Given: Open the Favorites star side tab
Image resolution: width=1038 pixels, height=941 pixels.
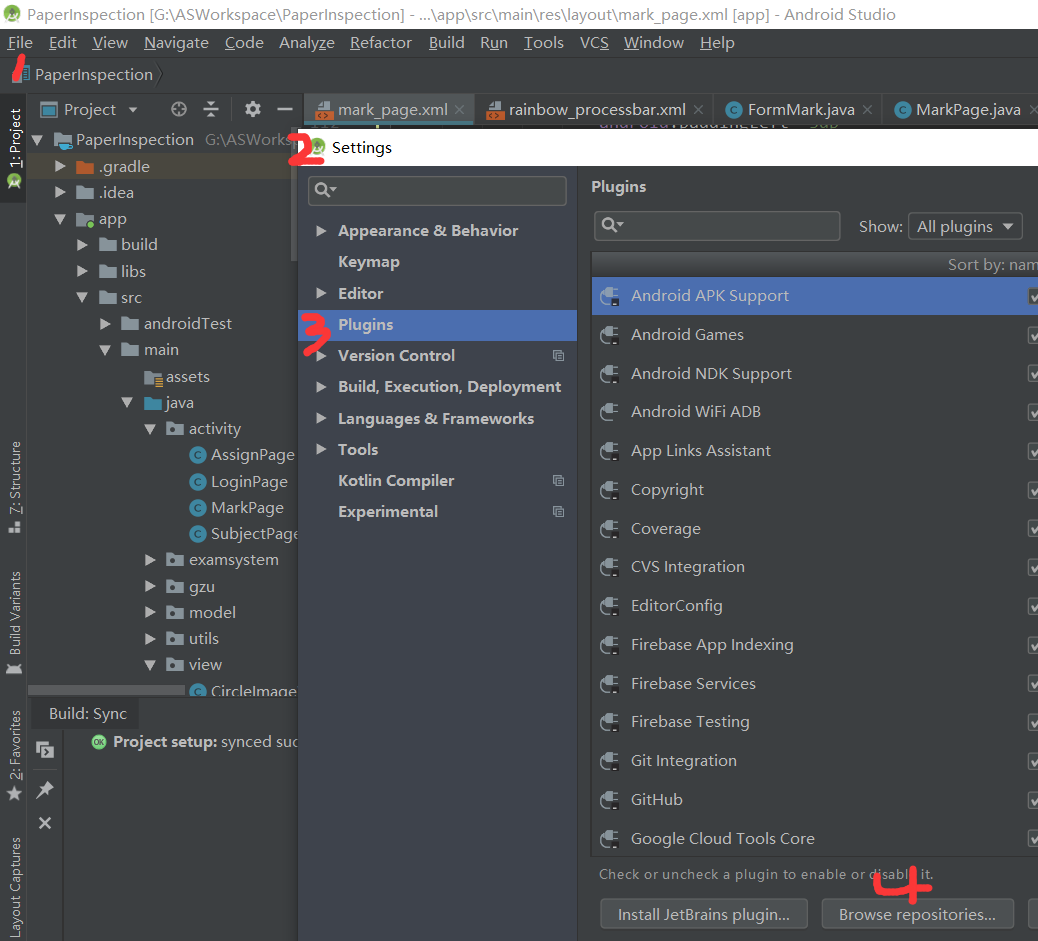Looking at the screenshot, I should click(14, 755).
